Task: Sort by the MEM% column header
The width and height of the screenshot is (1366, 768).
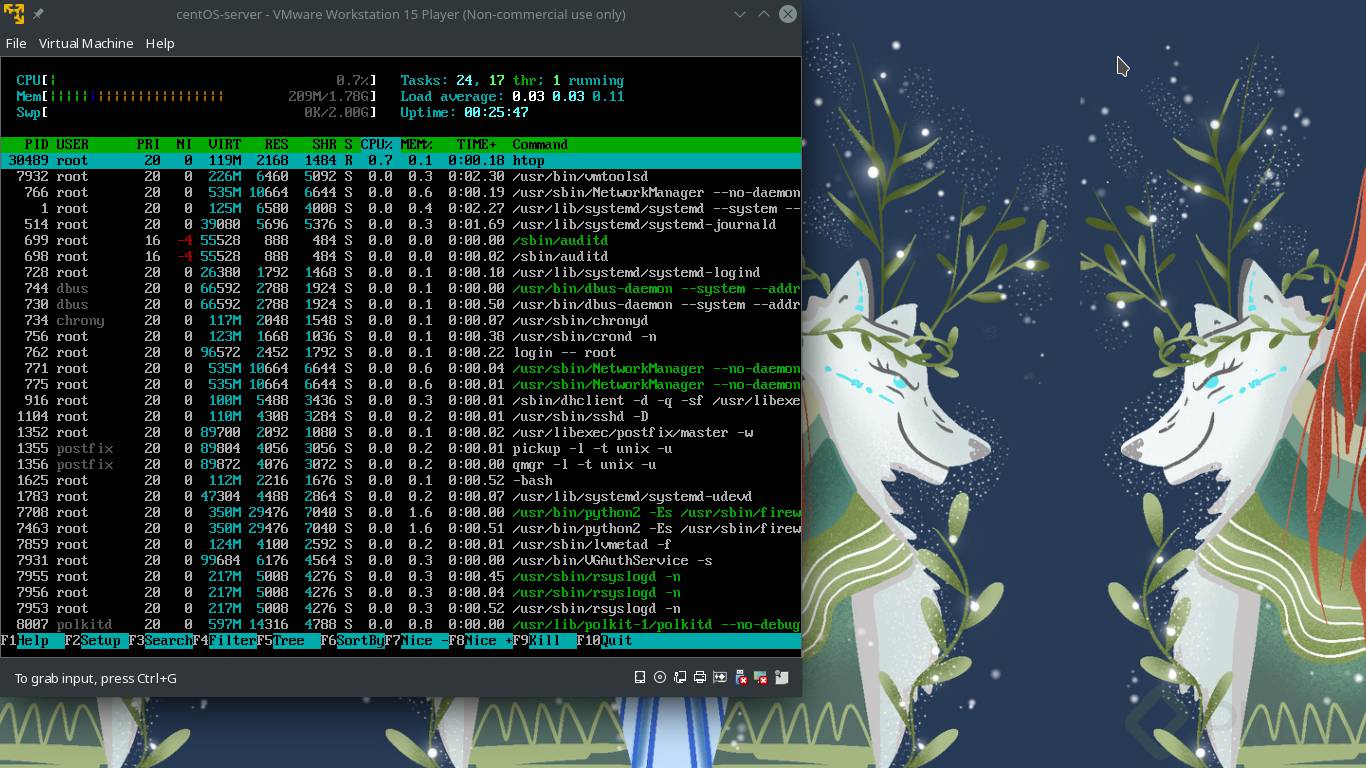Action: point(416,145)
